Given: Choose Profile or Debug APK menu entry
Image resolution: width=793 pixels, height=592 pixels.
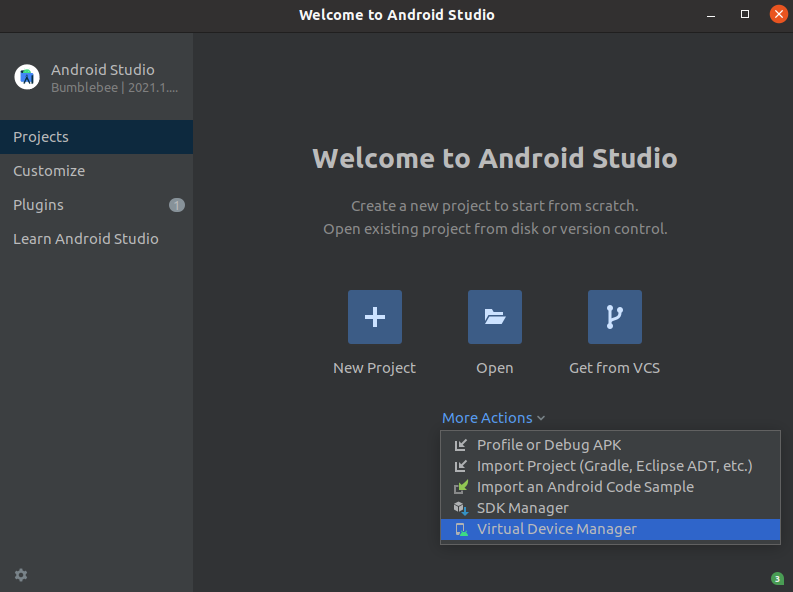Looking at the screenshot, I should [610, 445].
